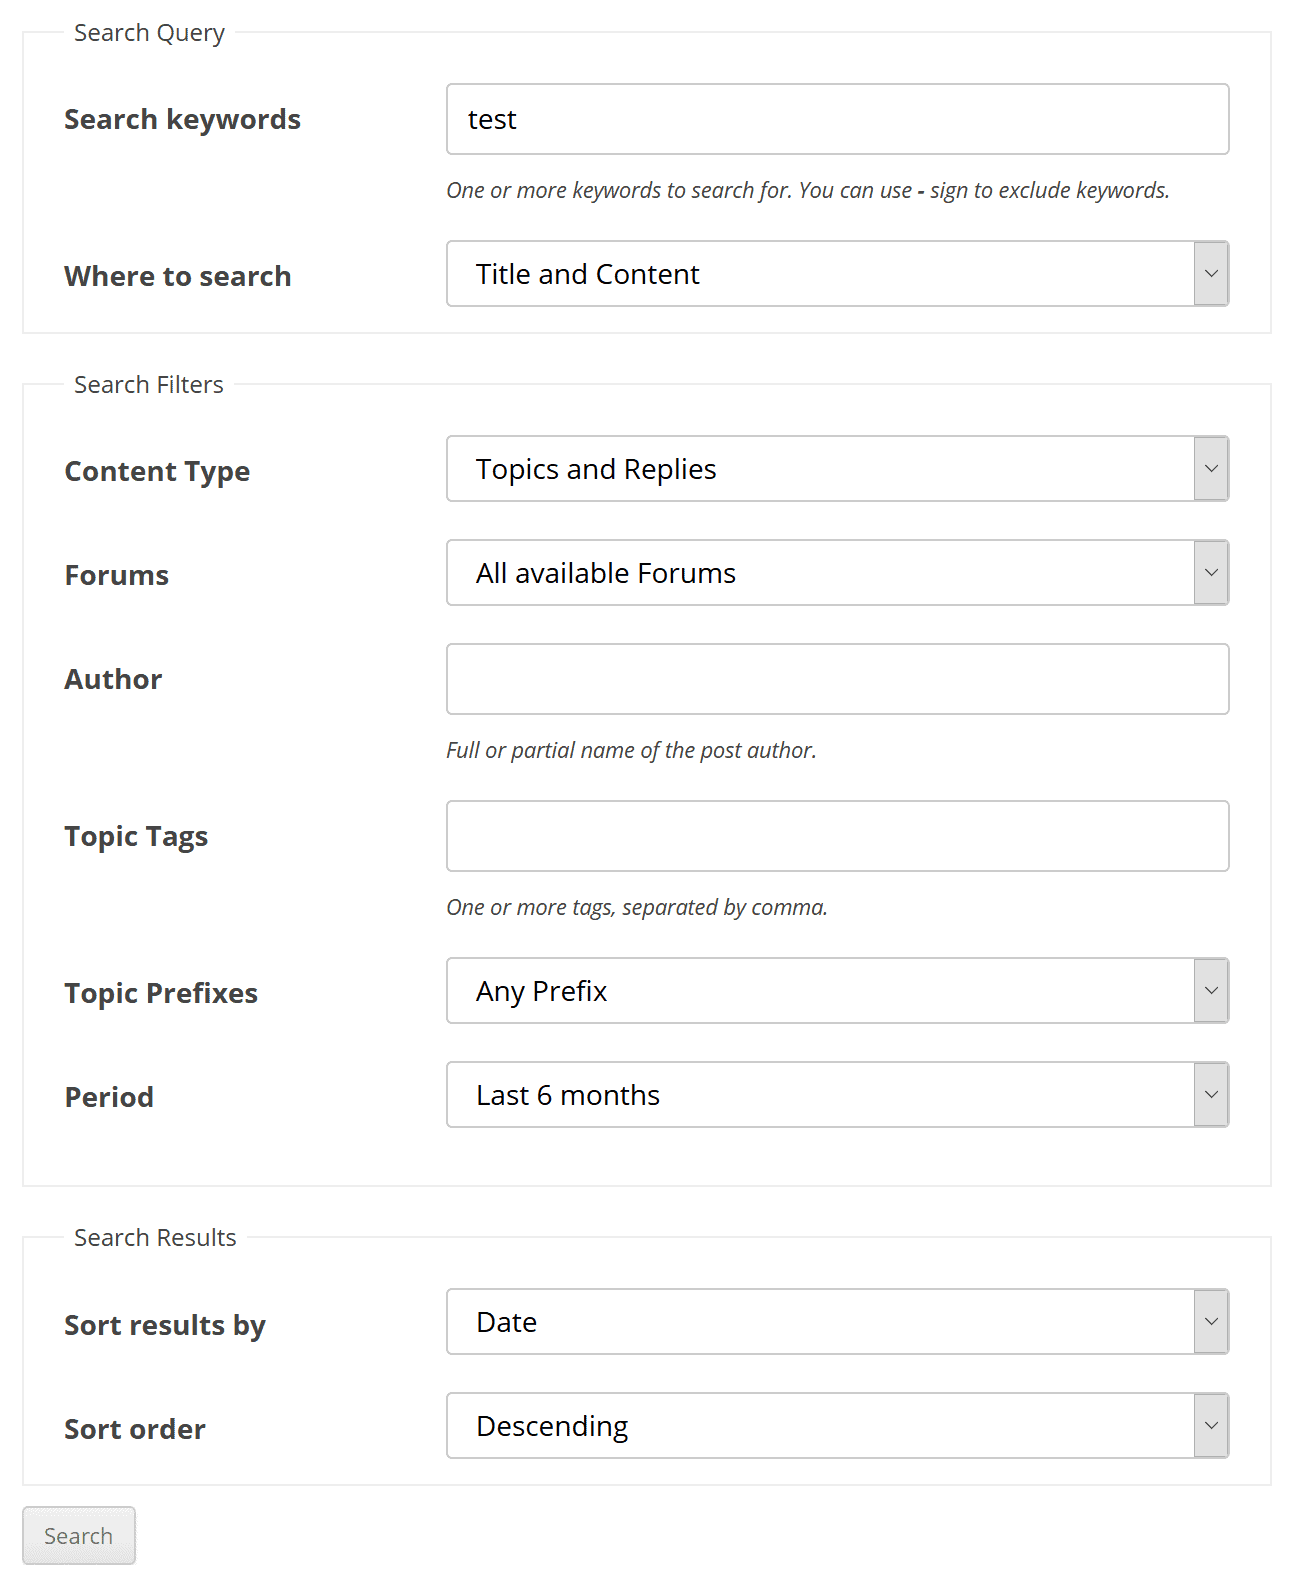The height and width of the screenshot is (1582, 1291).
Task: Open the All available Forums dropdown
Action: pyautogui.click(x=837, y=572)
